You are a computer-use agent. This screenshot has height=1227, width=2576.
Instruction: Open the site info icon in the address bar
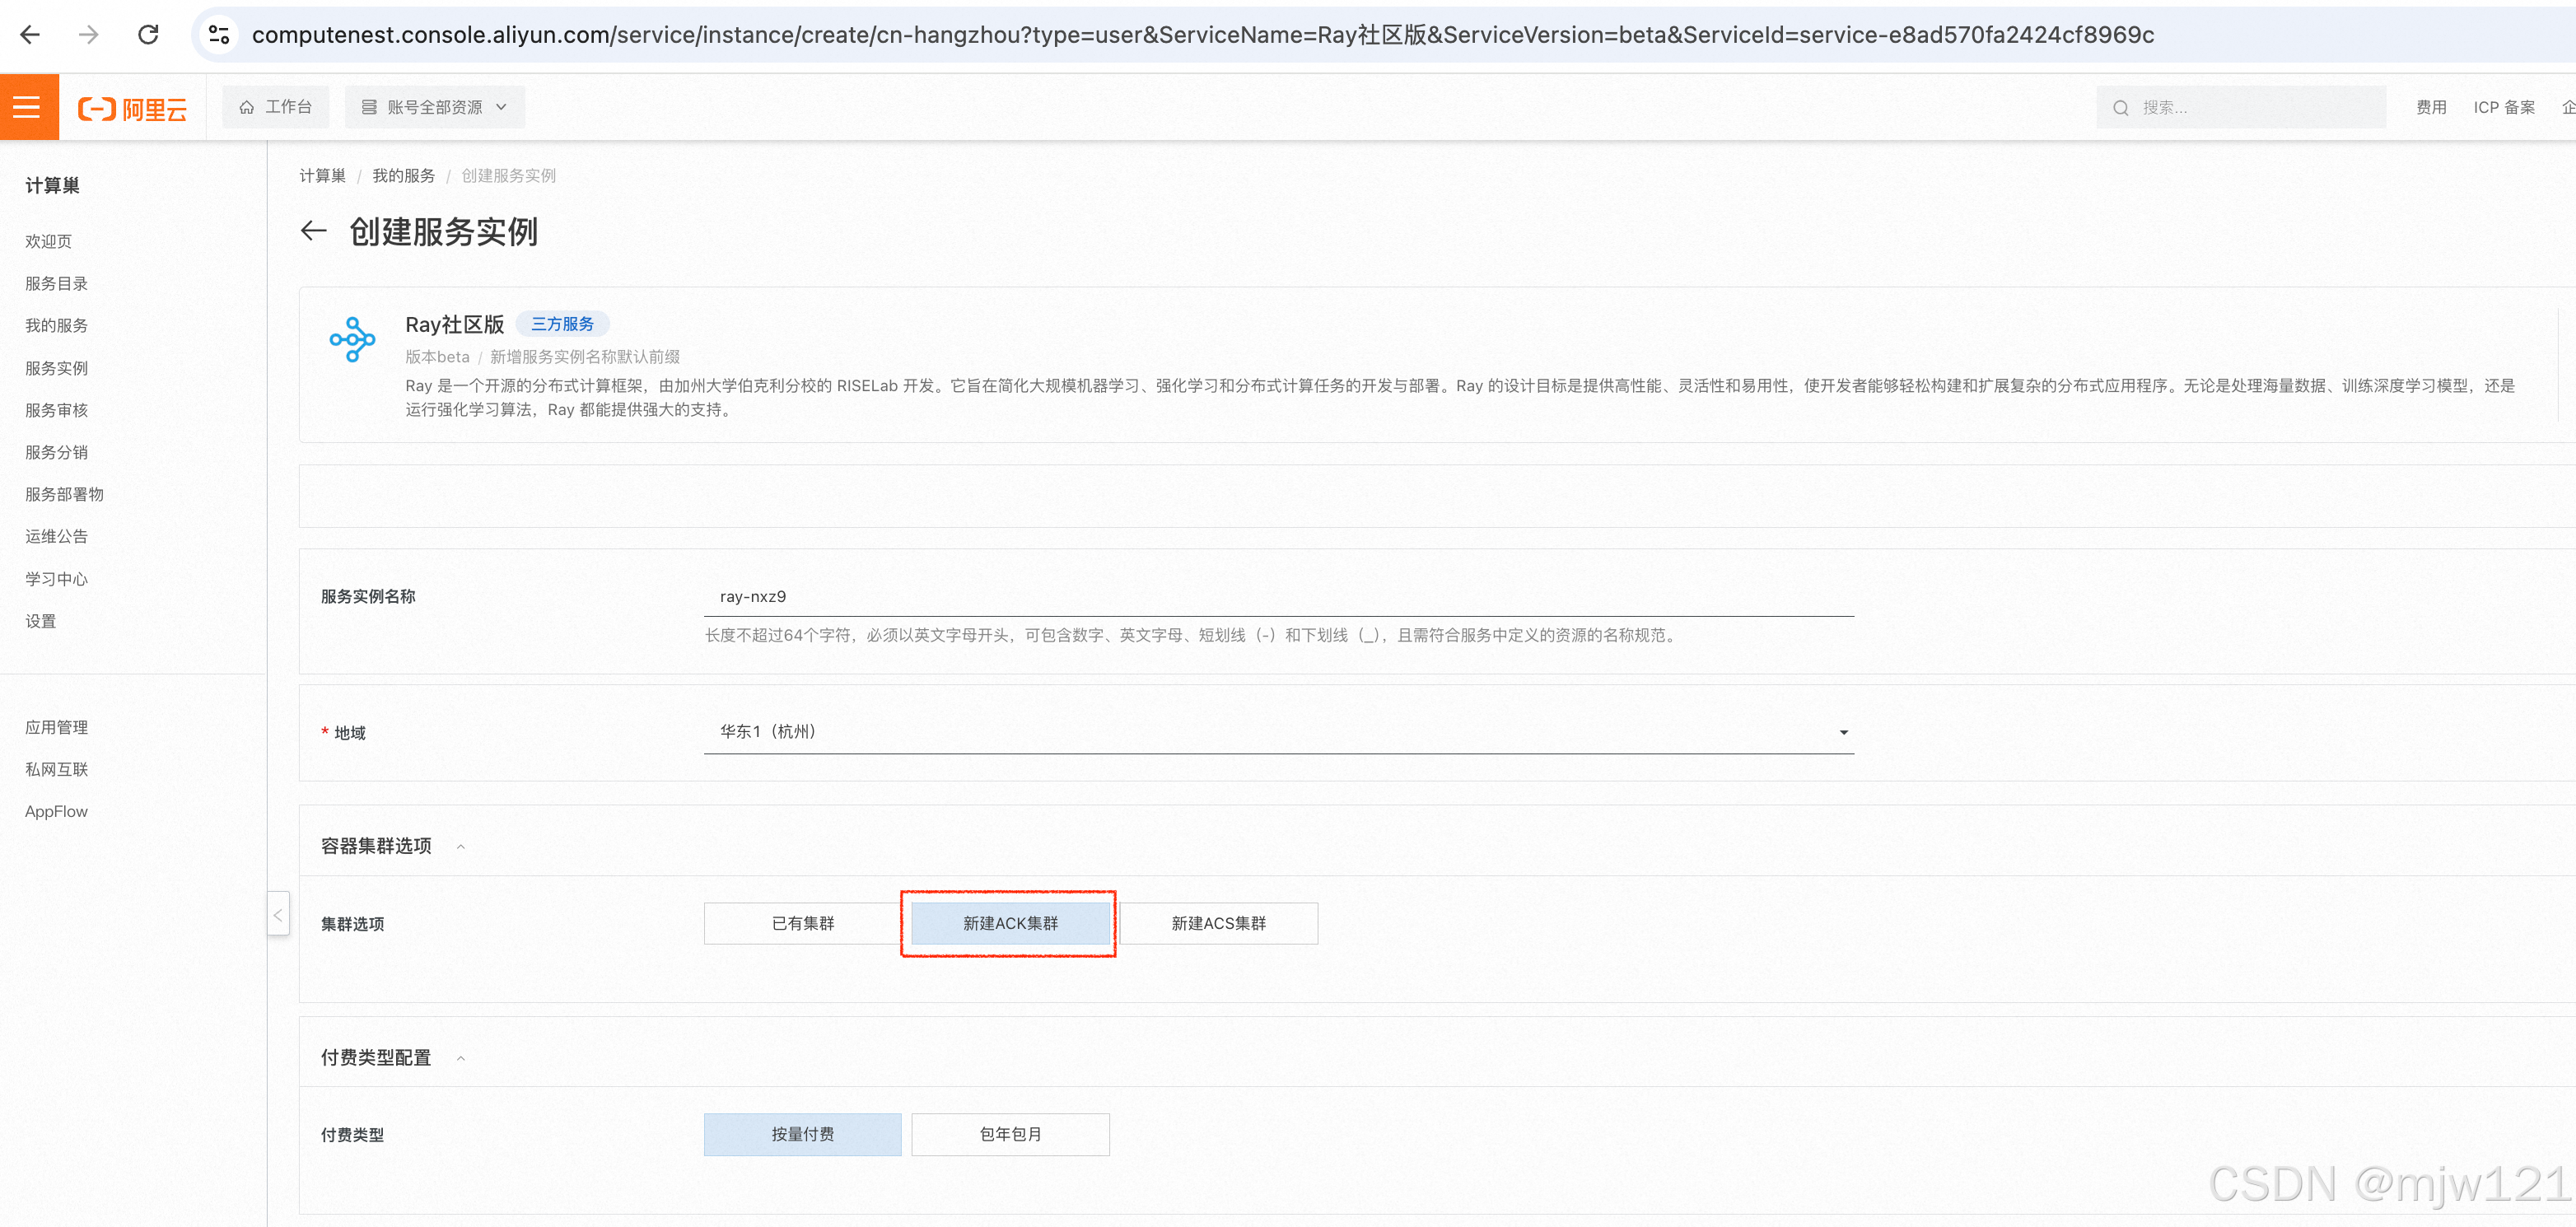click(x=219, y=35)
